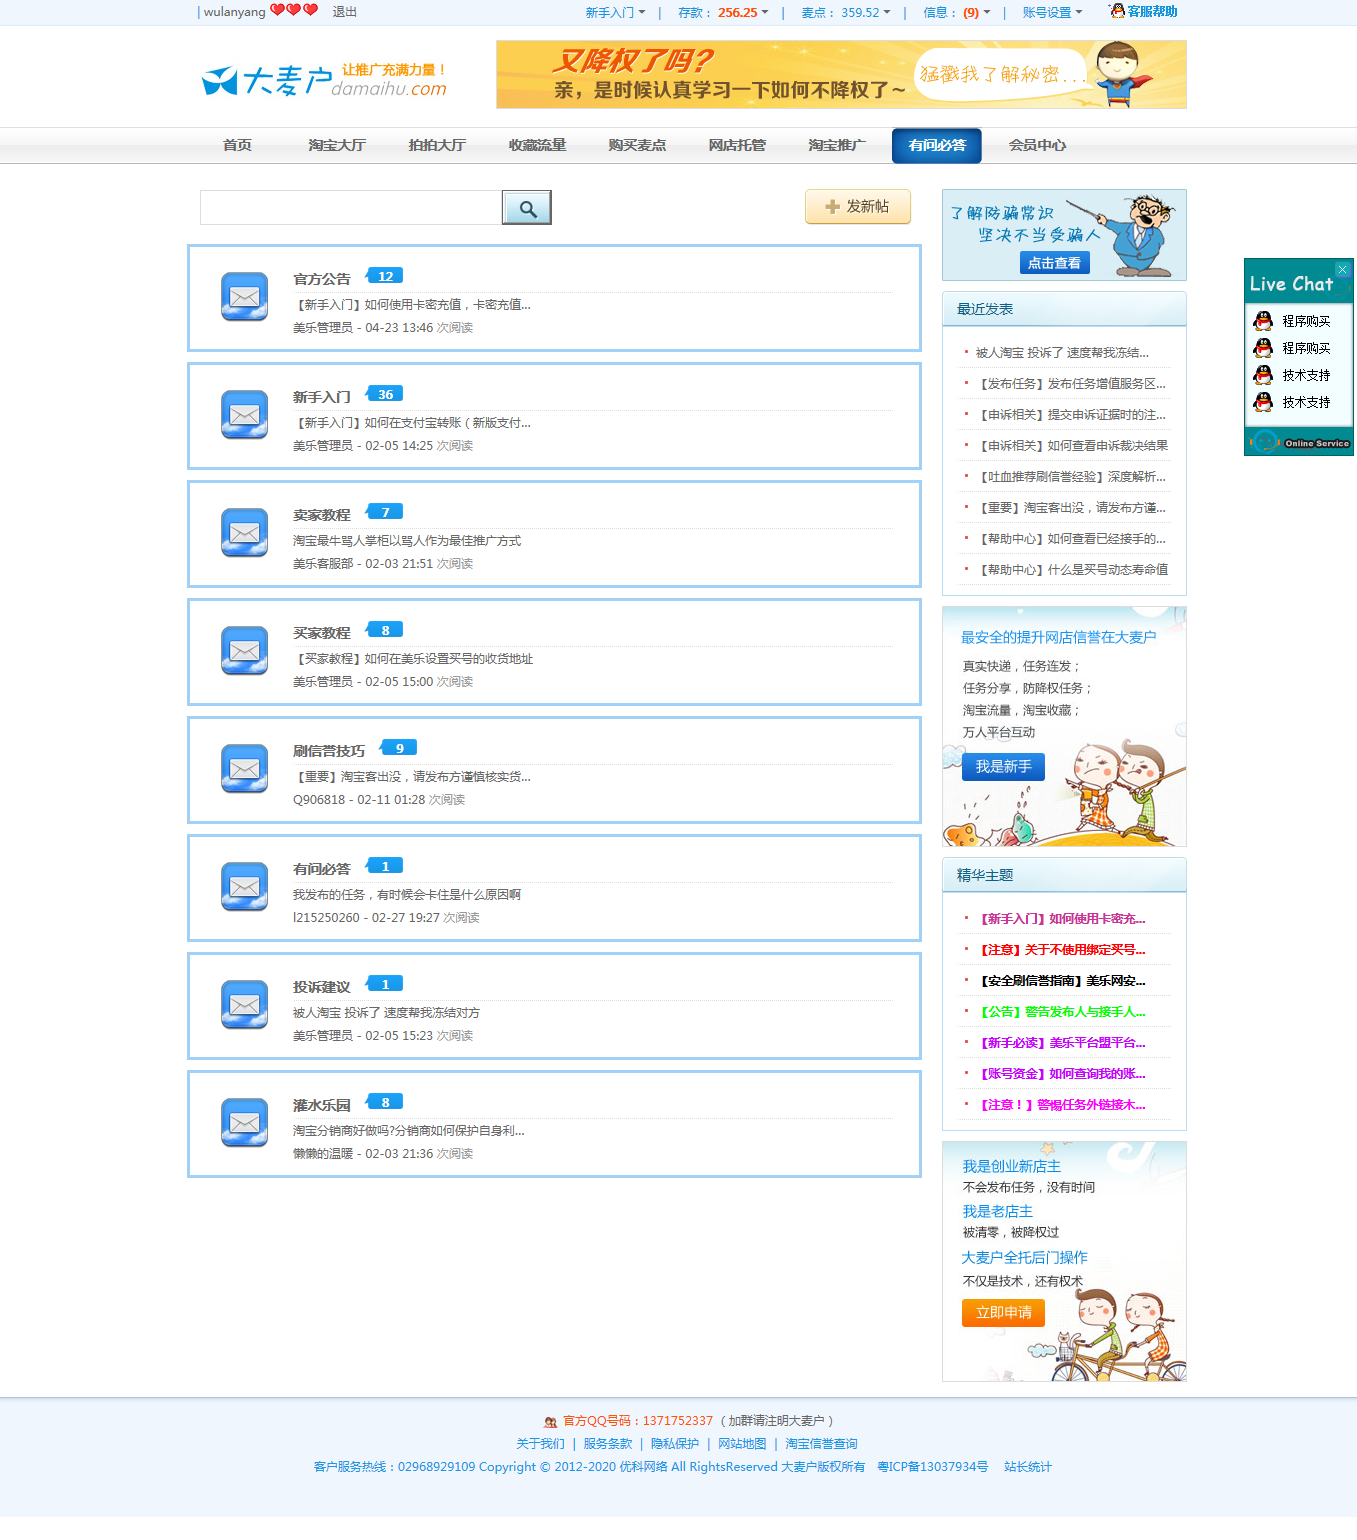Open the 网站地图 footer link
This screenshot has height=1540, width=1357.
742,1444
